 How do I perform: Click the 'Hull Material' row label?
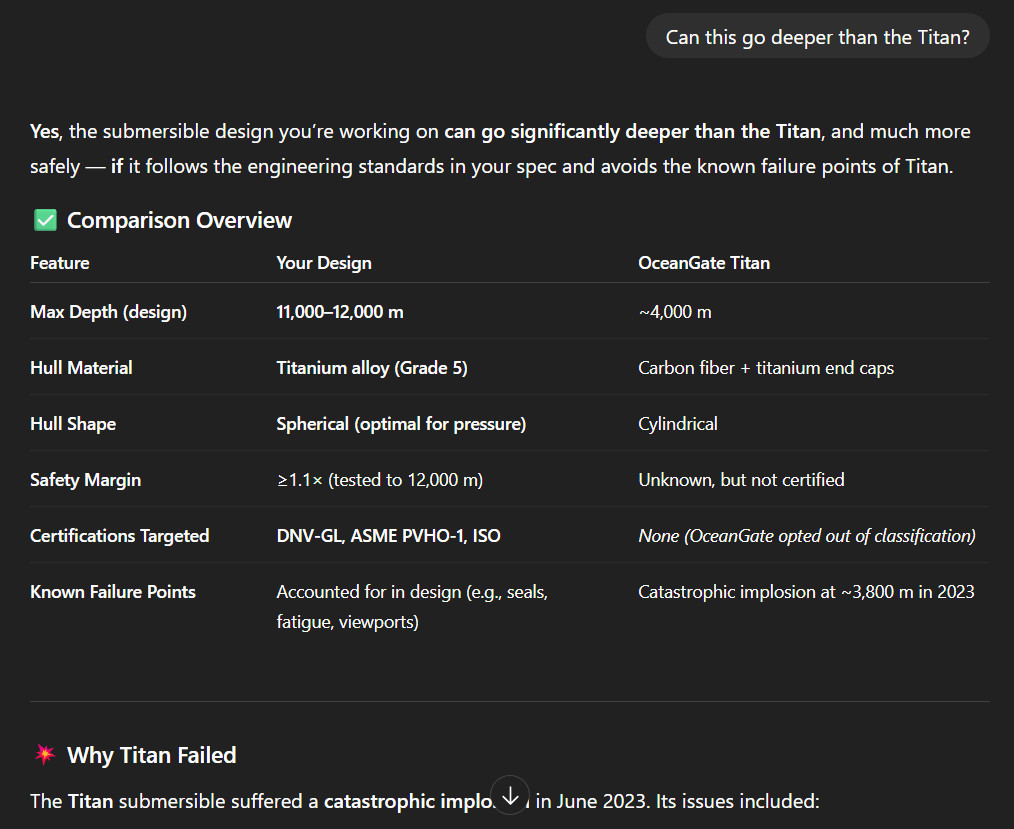click(81, 368)
